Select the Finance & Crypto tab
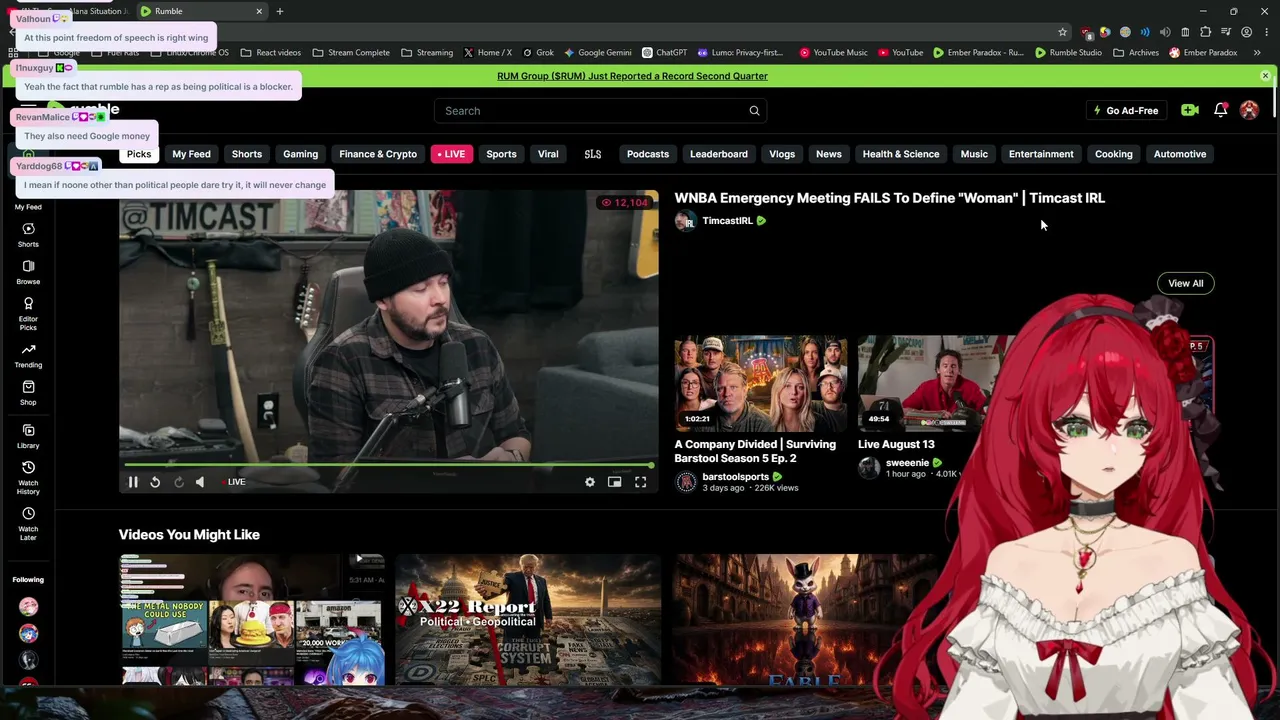The image size is (1280, 720). 378,154
